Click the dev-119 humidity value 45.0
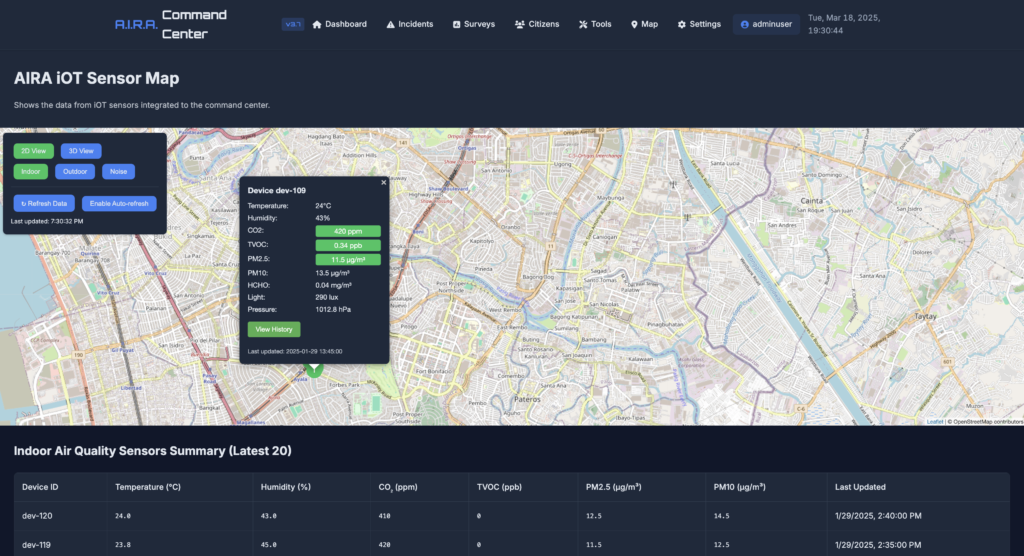1024x556 pixels. 268,545
